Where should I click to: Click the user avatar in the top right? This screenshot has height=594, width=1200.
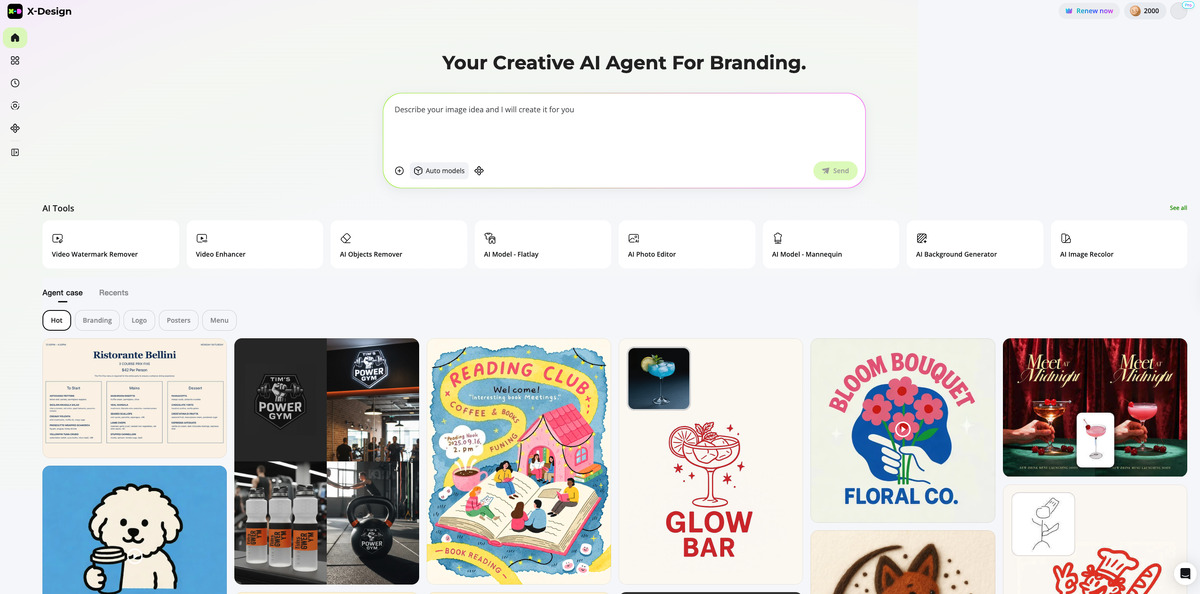1179,11
